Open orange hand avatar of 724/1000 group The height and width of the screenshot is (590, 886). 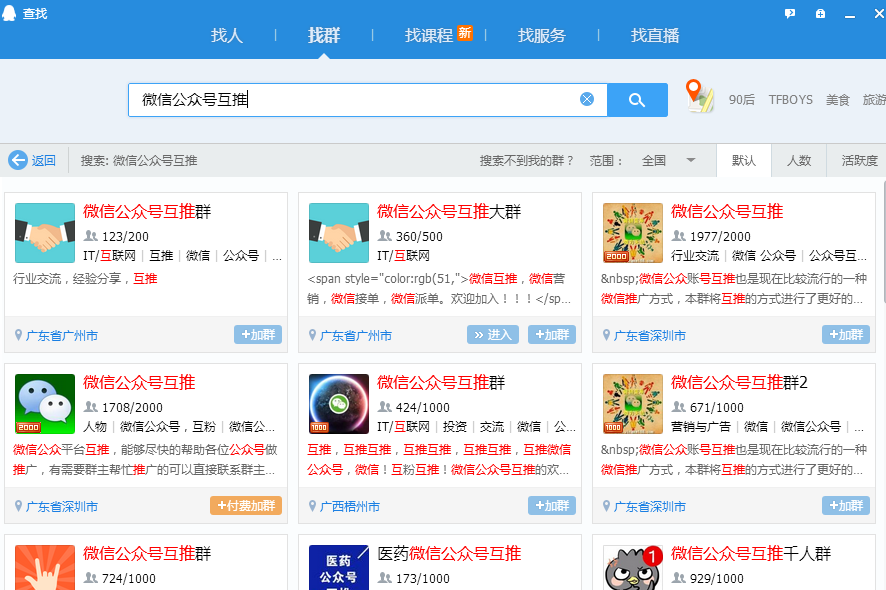[45, 567]
